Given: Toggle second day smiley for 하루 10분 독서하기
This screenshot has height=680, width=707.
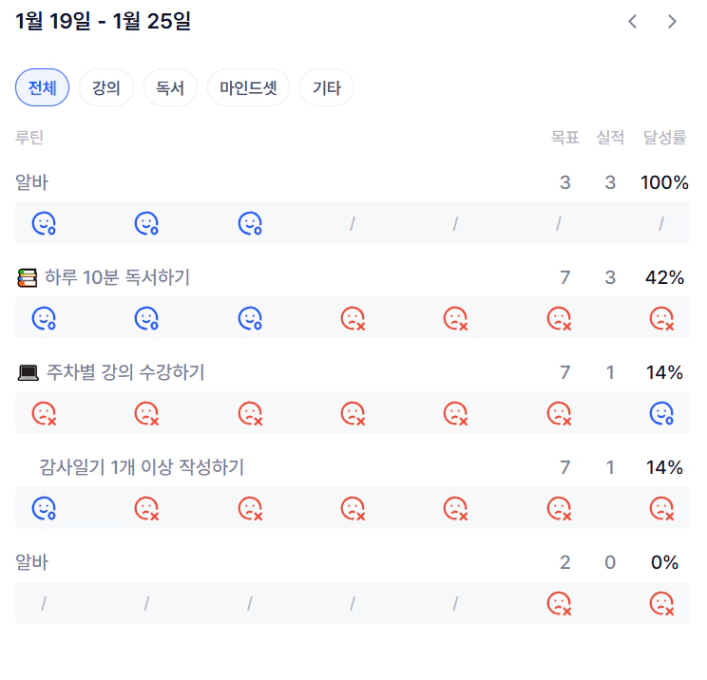Looking at the screenshot, I should click(147, 319).
